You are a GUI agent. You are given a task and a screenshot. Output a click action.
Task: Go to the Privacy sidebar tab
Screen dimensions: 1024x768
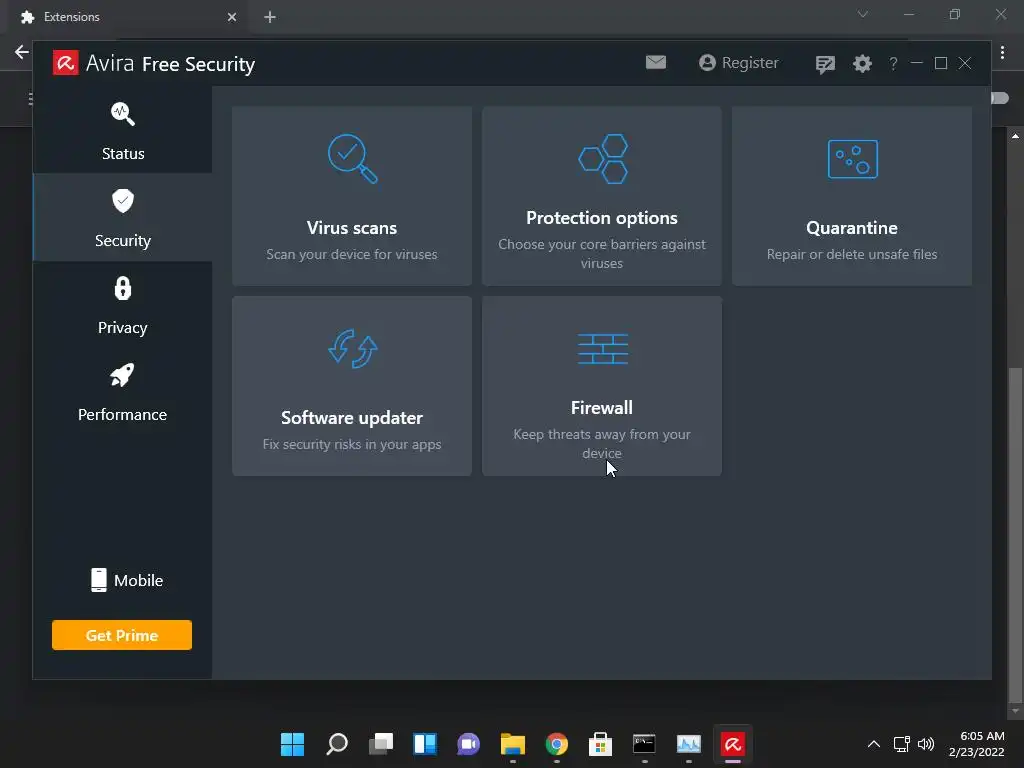pos(123,304)
